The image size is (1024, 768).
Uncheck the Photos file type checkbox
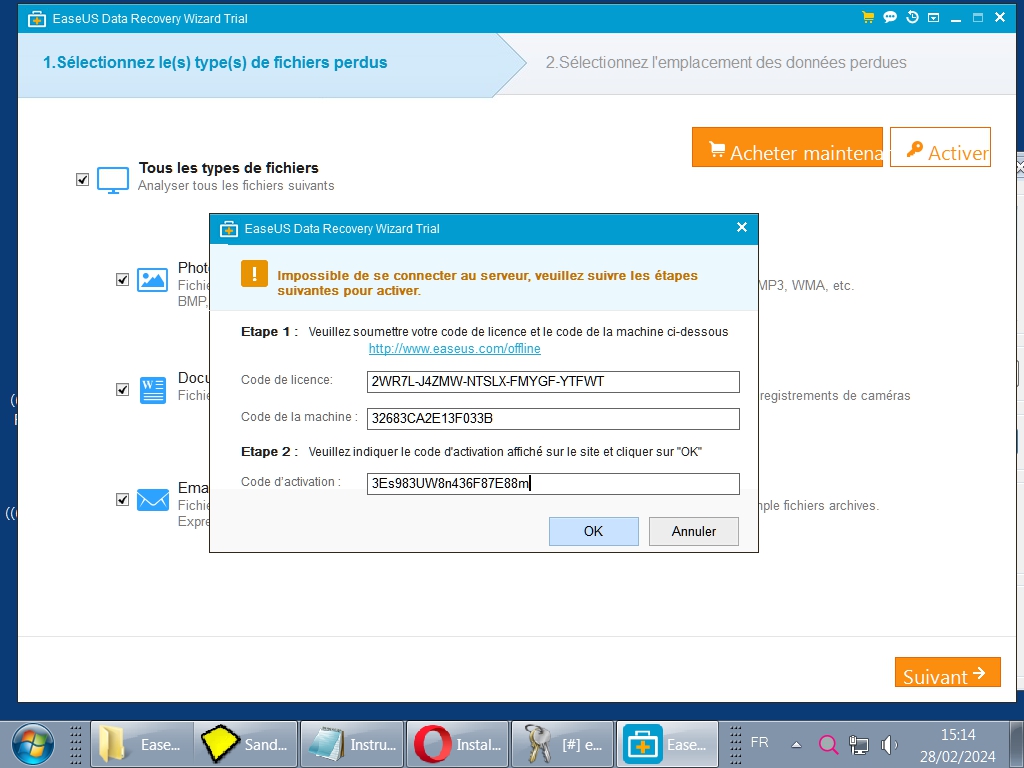[x=122, y=280]
